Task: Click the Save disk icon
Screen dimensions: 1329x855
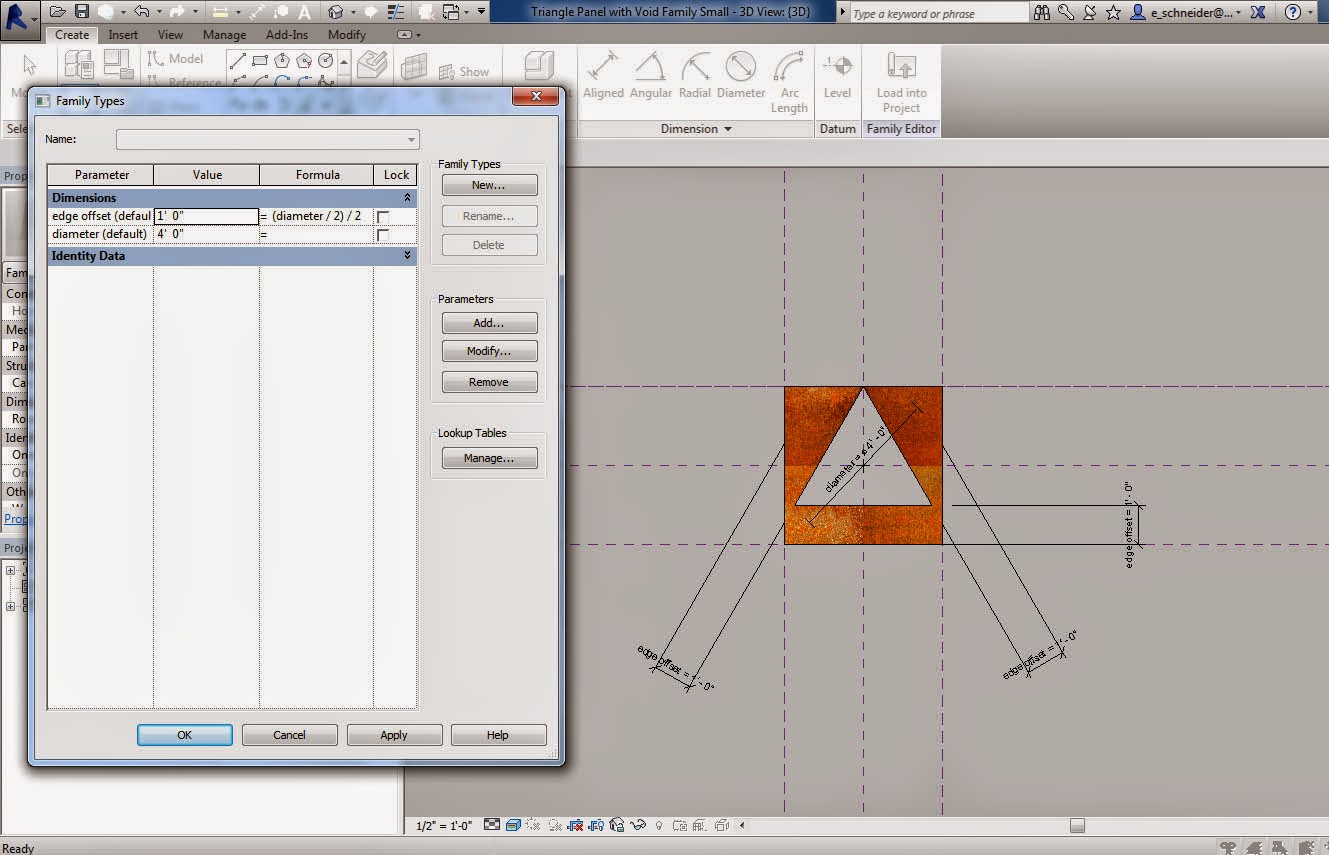Action: coord(82,12)
